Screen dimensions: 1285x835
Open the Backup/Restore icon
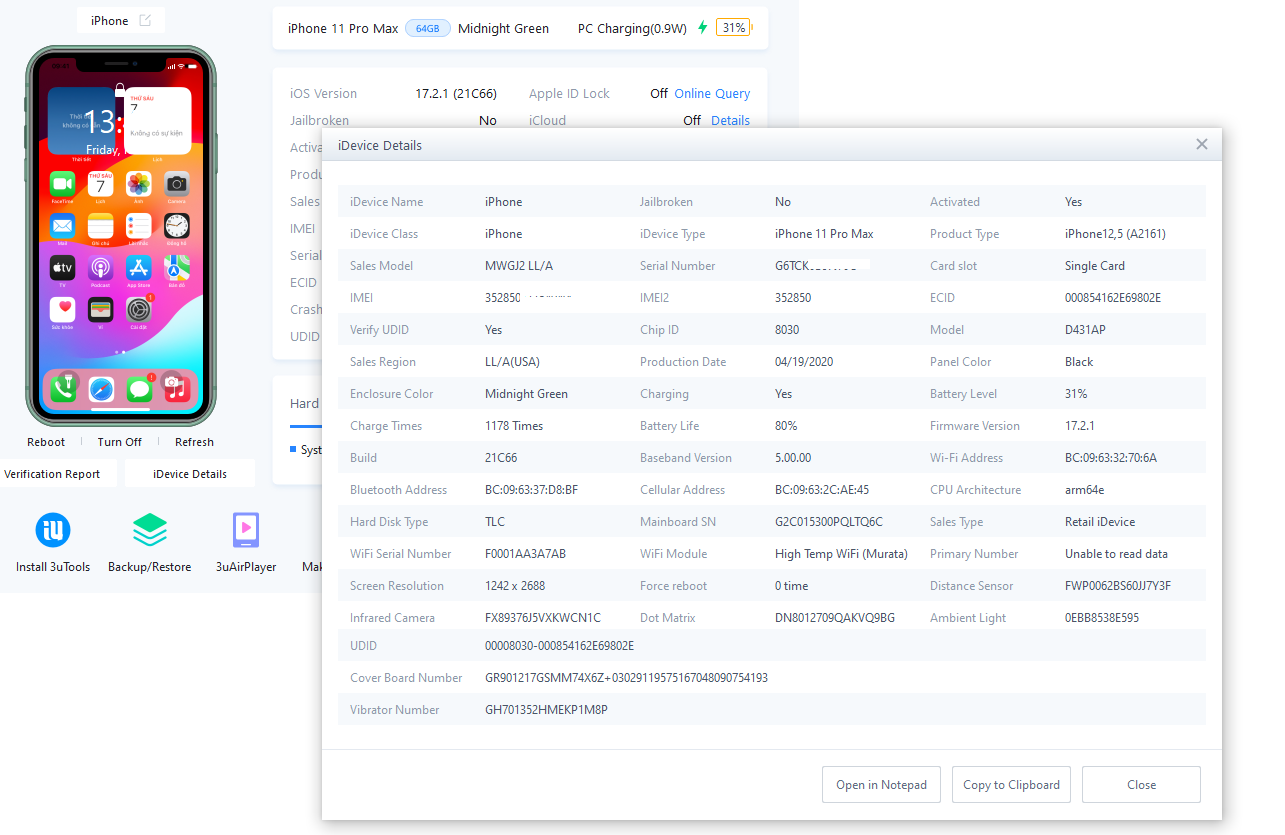pos(150,530)
